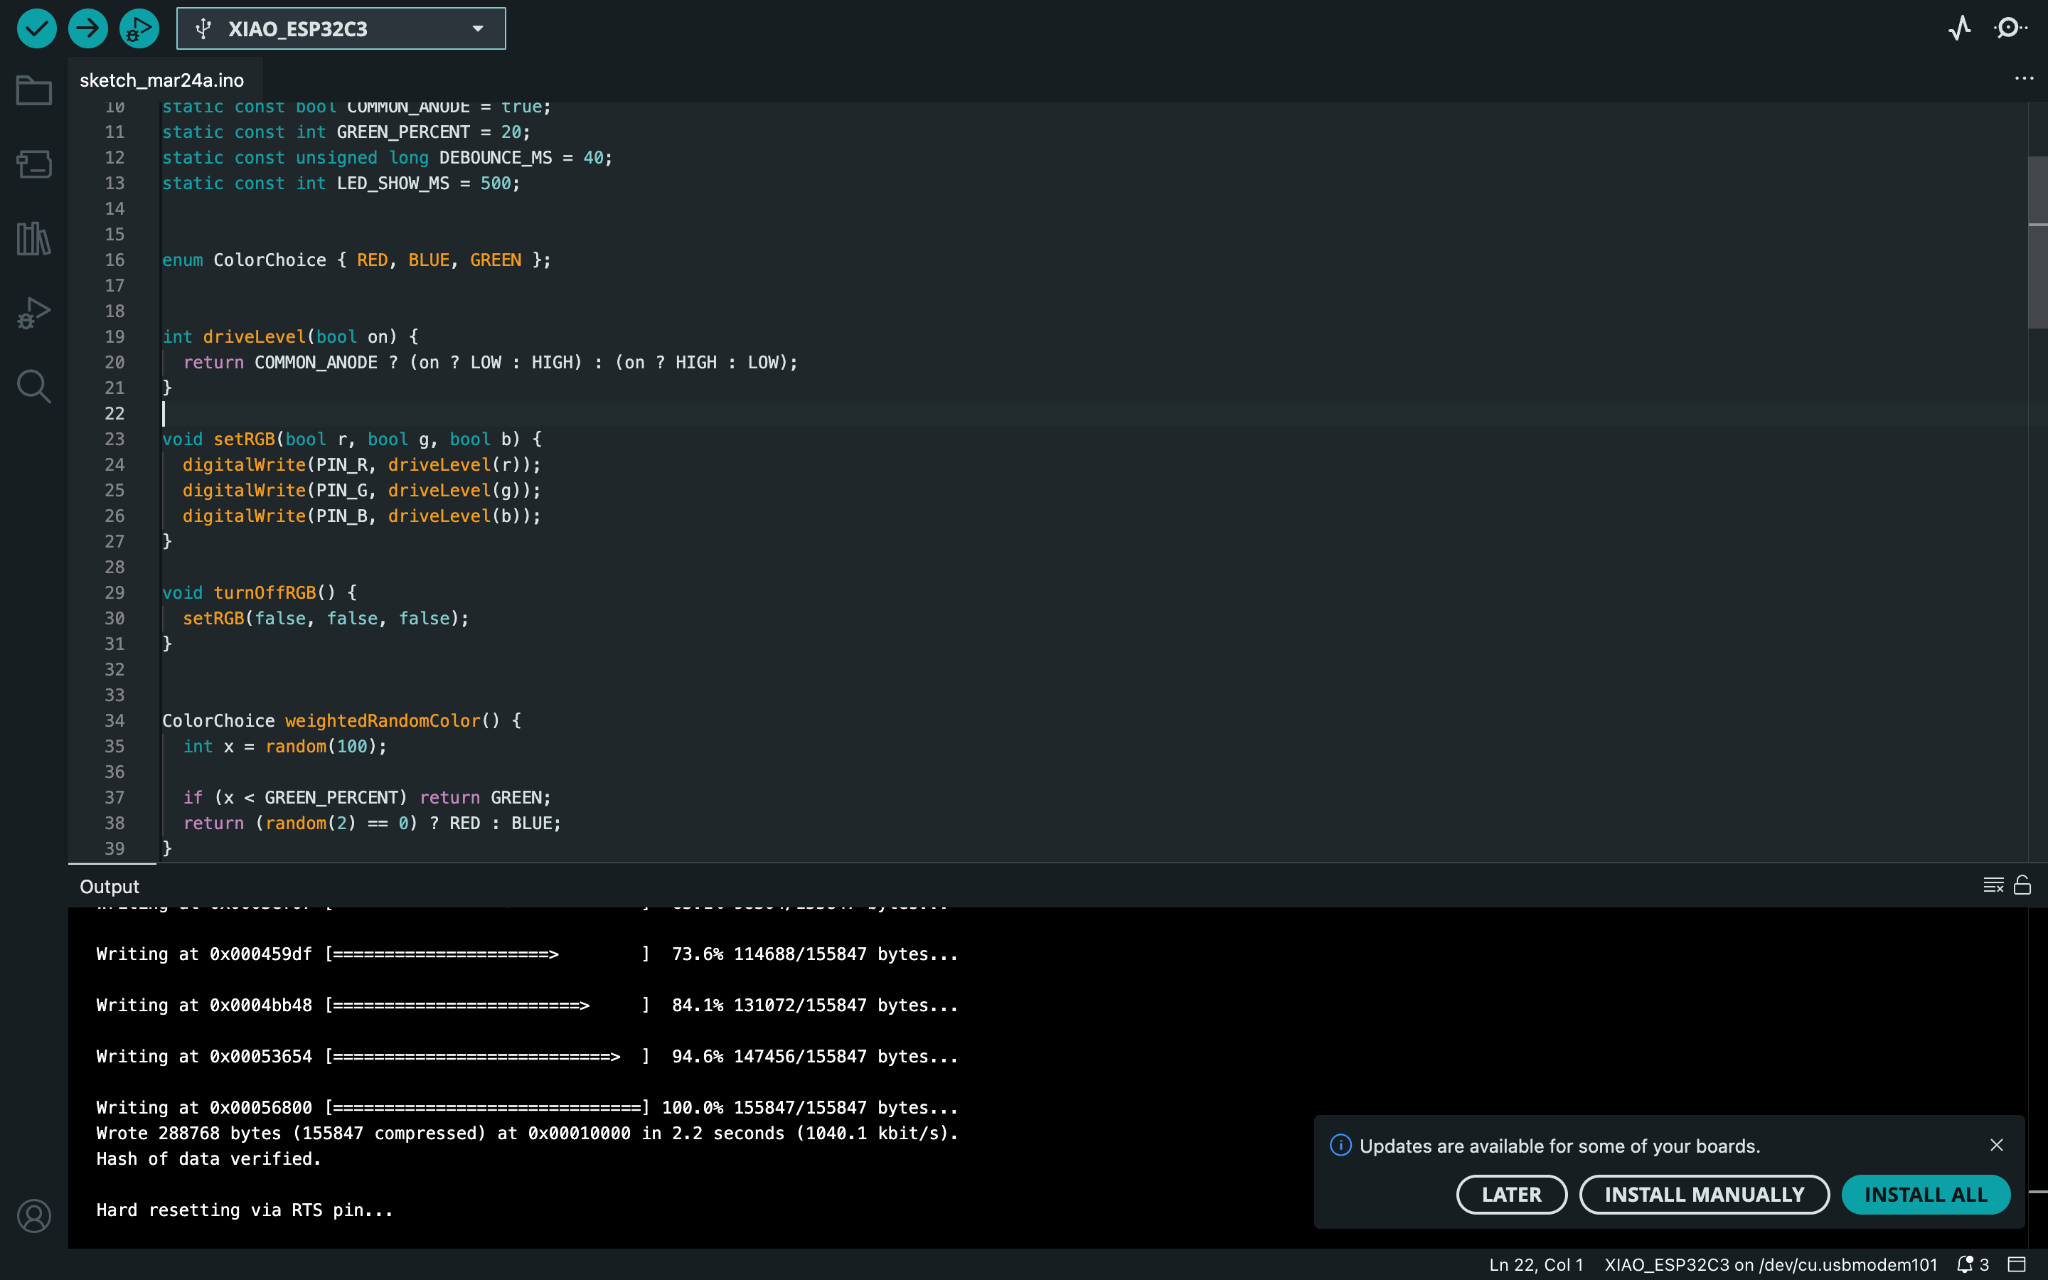Open the Boards Manager sidebar icon
This screenshot has height=1280, width=2048.
[34, 164]
